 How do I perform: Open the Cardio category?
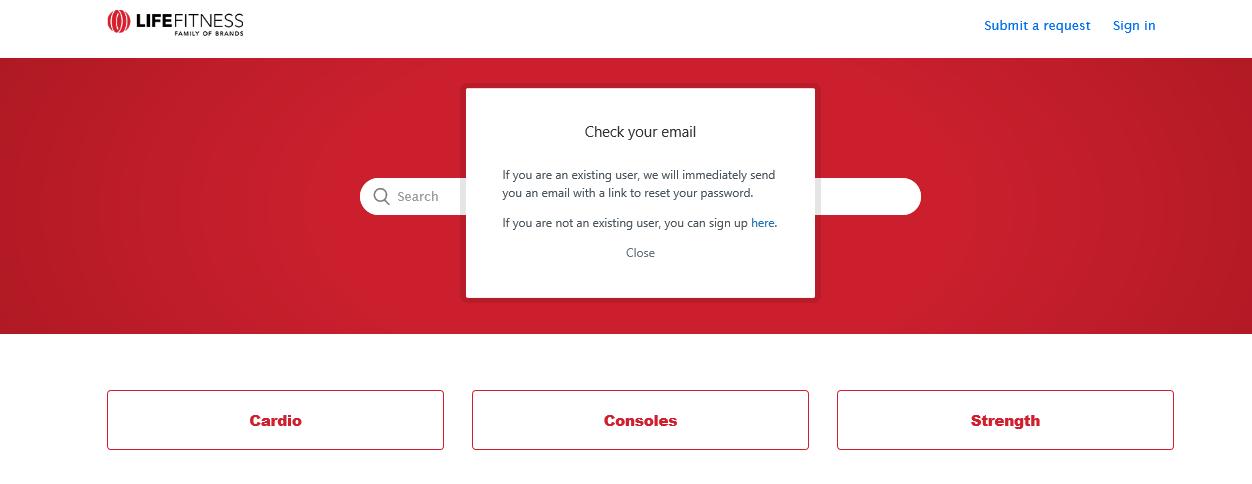275,420
